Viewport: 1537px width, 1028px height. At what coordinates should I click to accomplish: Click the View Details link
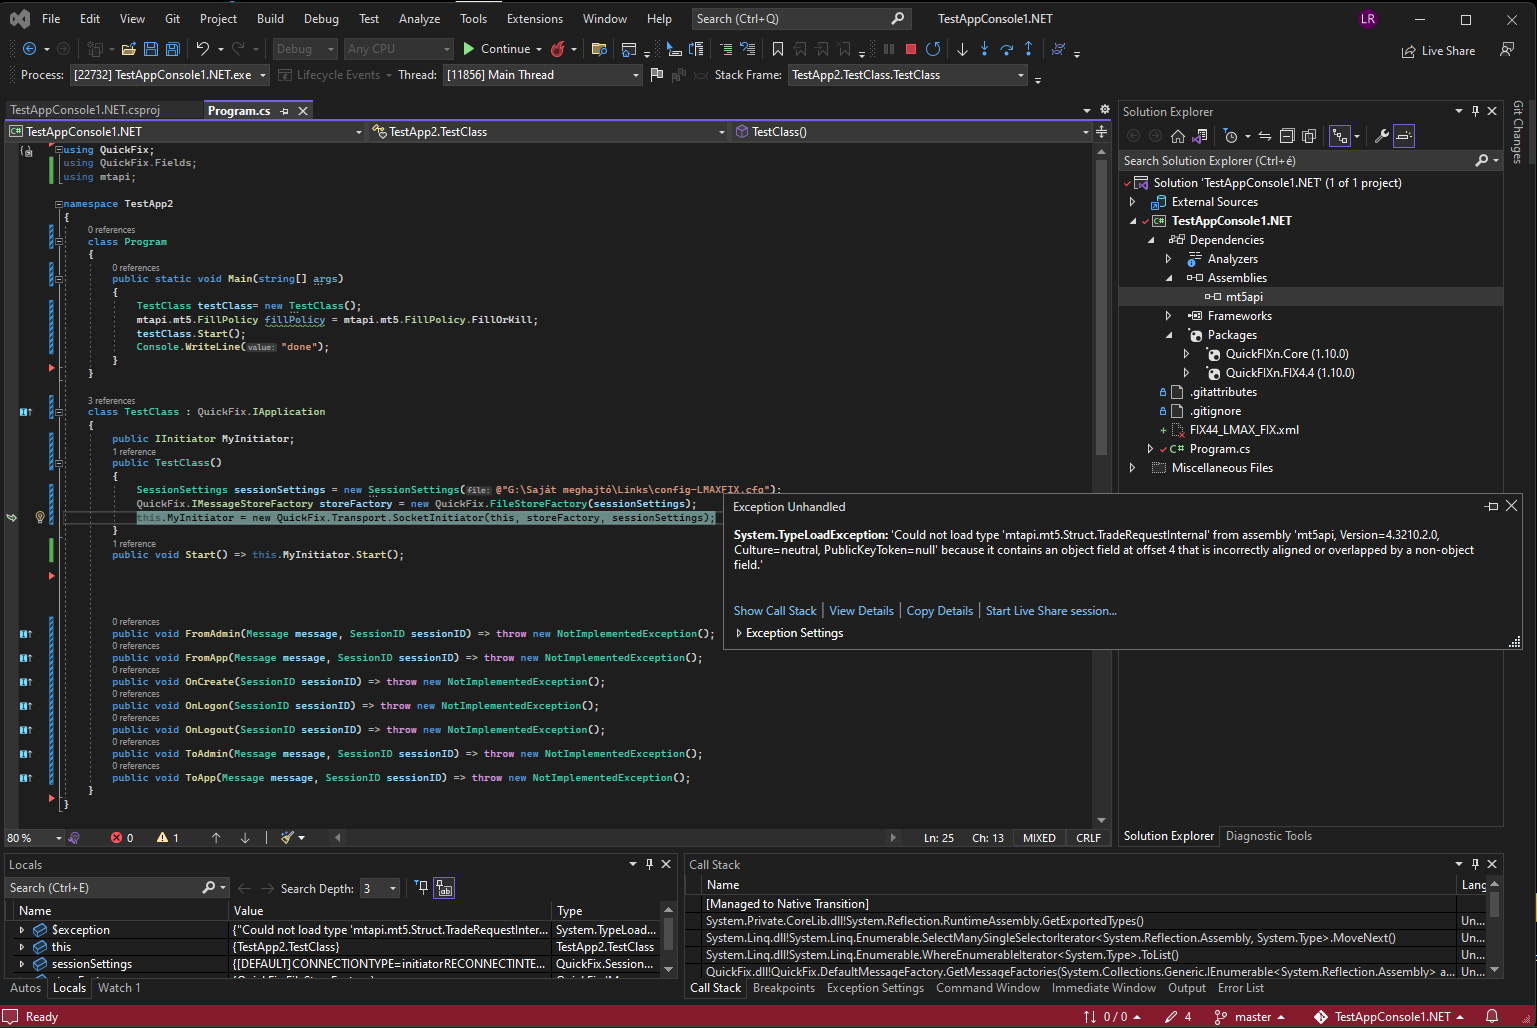coord(861,611)
